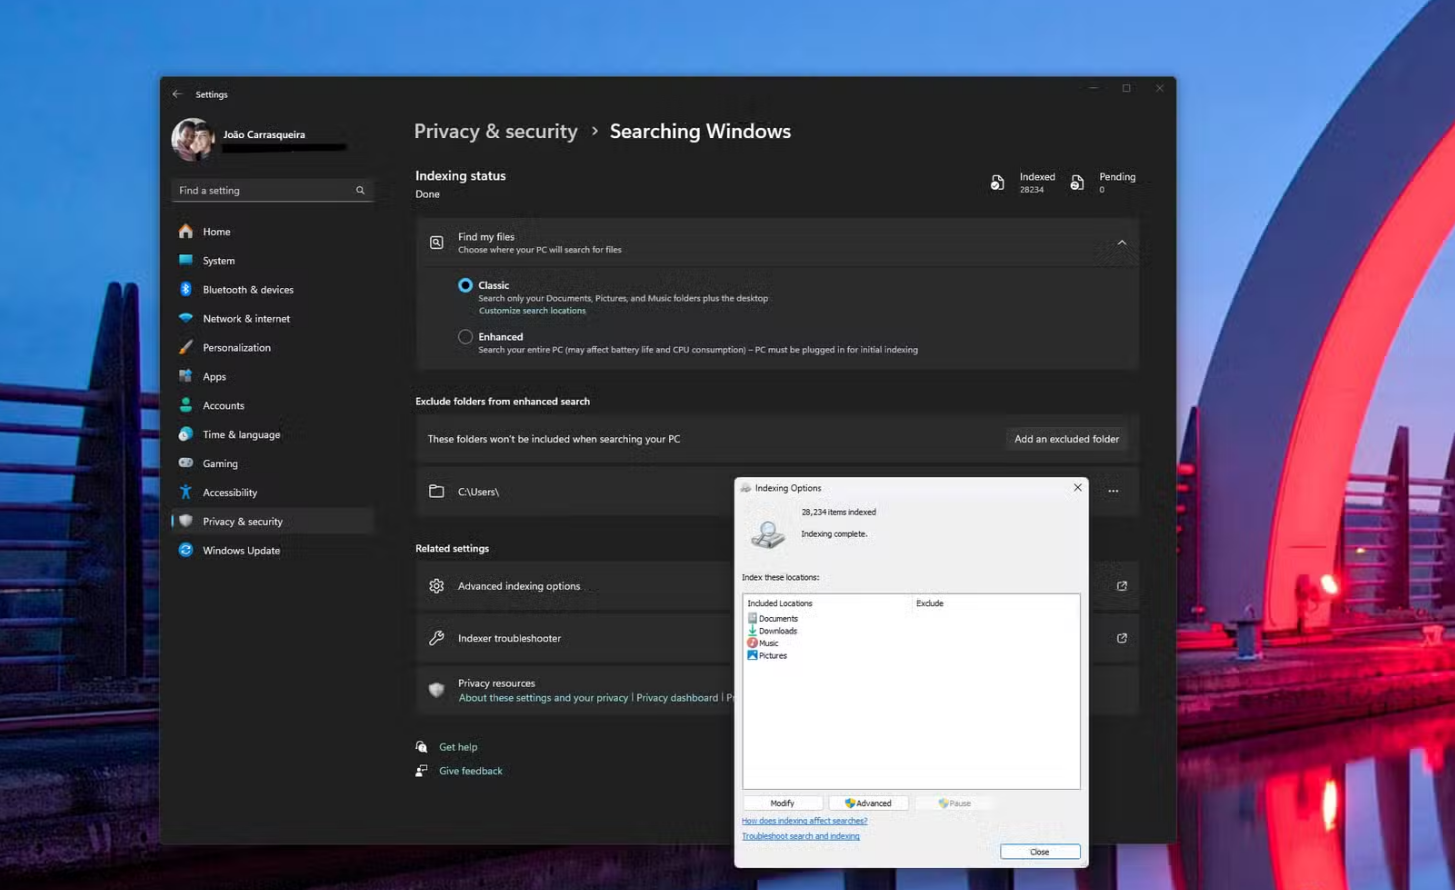Click the 'Give feedback' link
Screen dimensions: 1455x890
tap(470, 771)
